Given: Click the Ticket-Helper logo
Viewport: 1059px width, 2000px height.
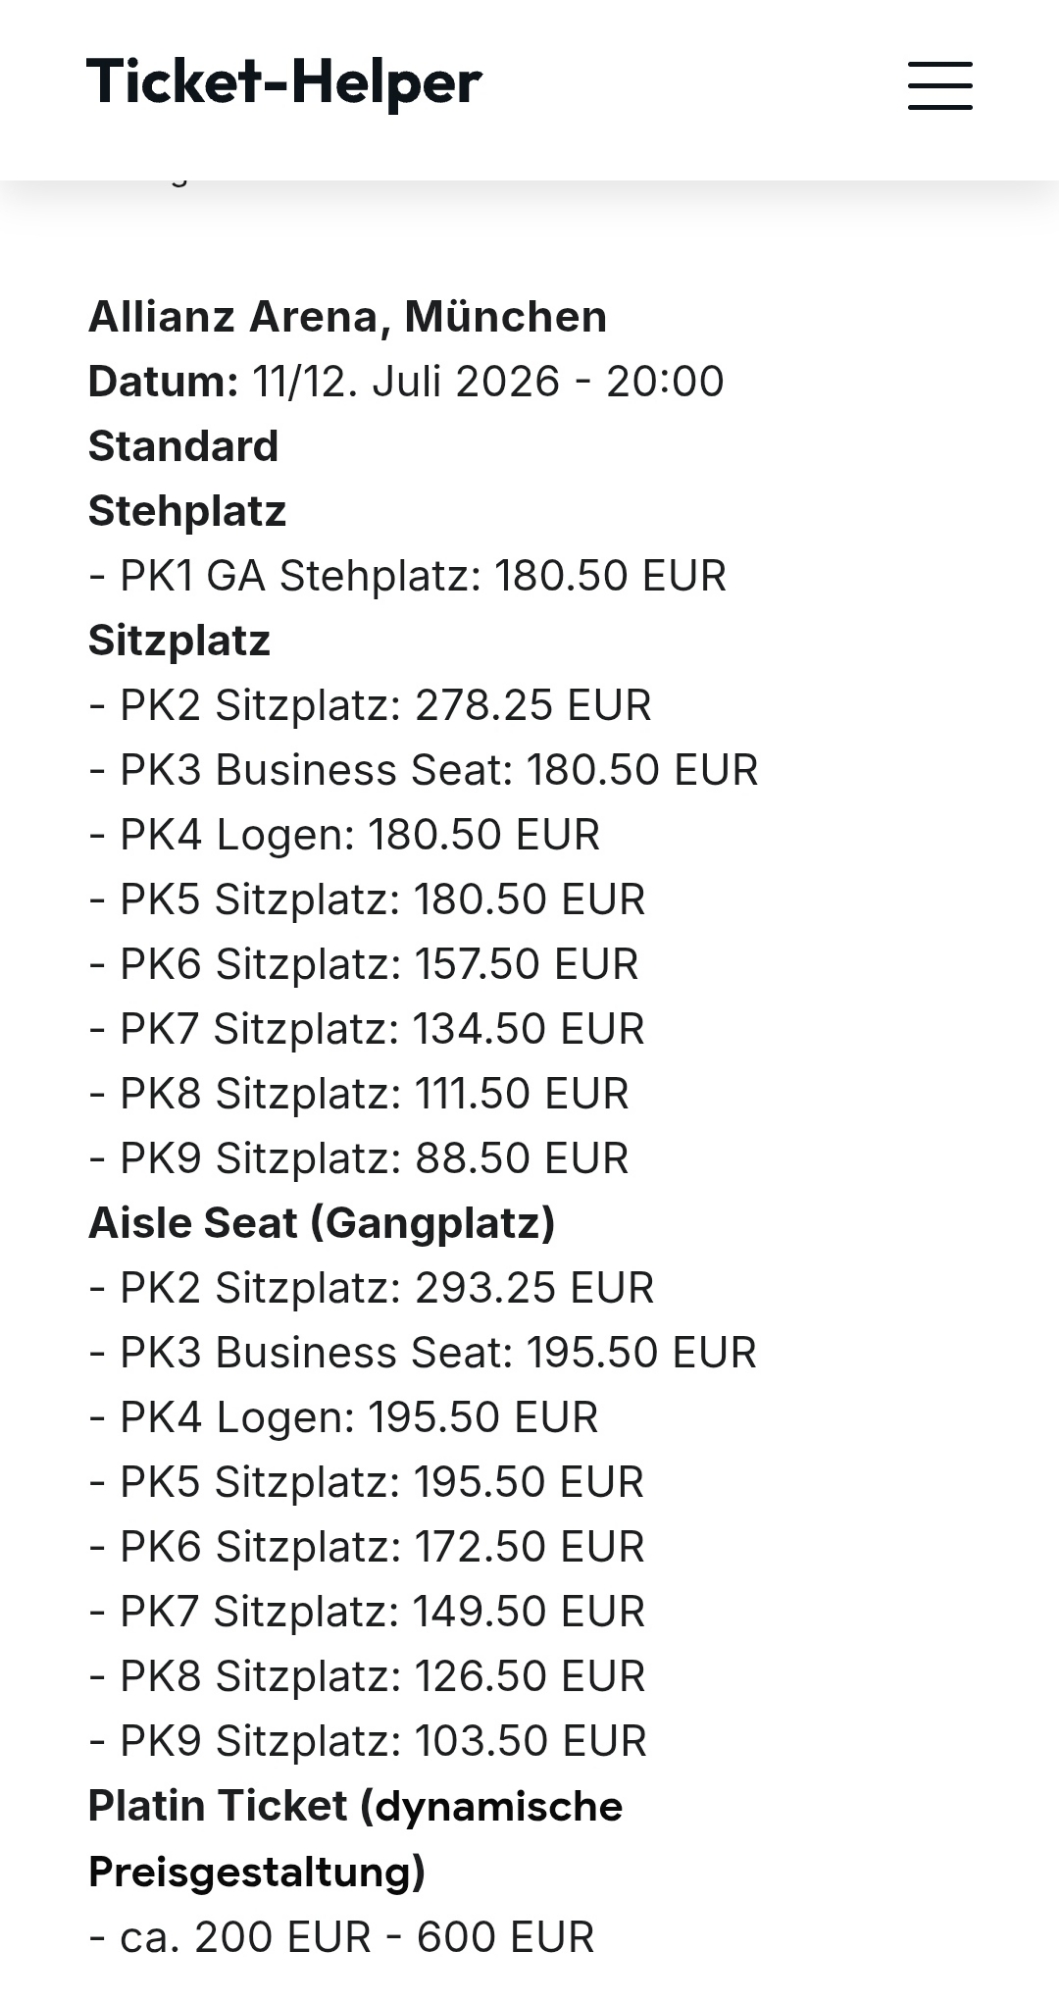Looking at the screenshot, I should (284, 82).
